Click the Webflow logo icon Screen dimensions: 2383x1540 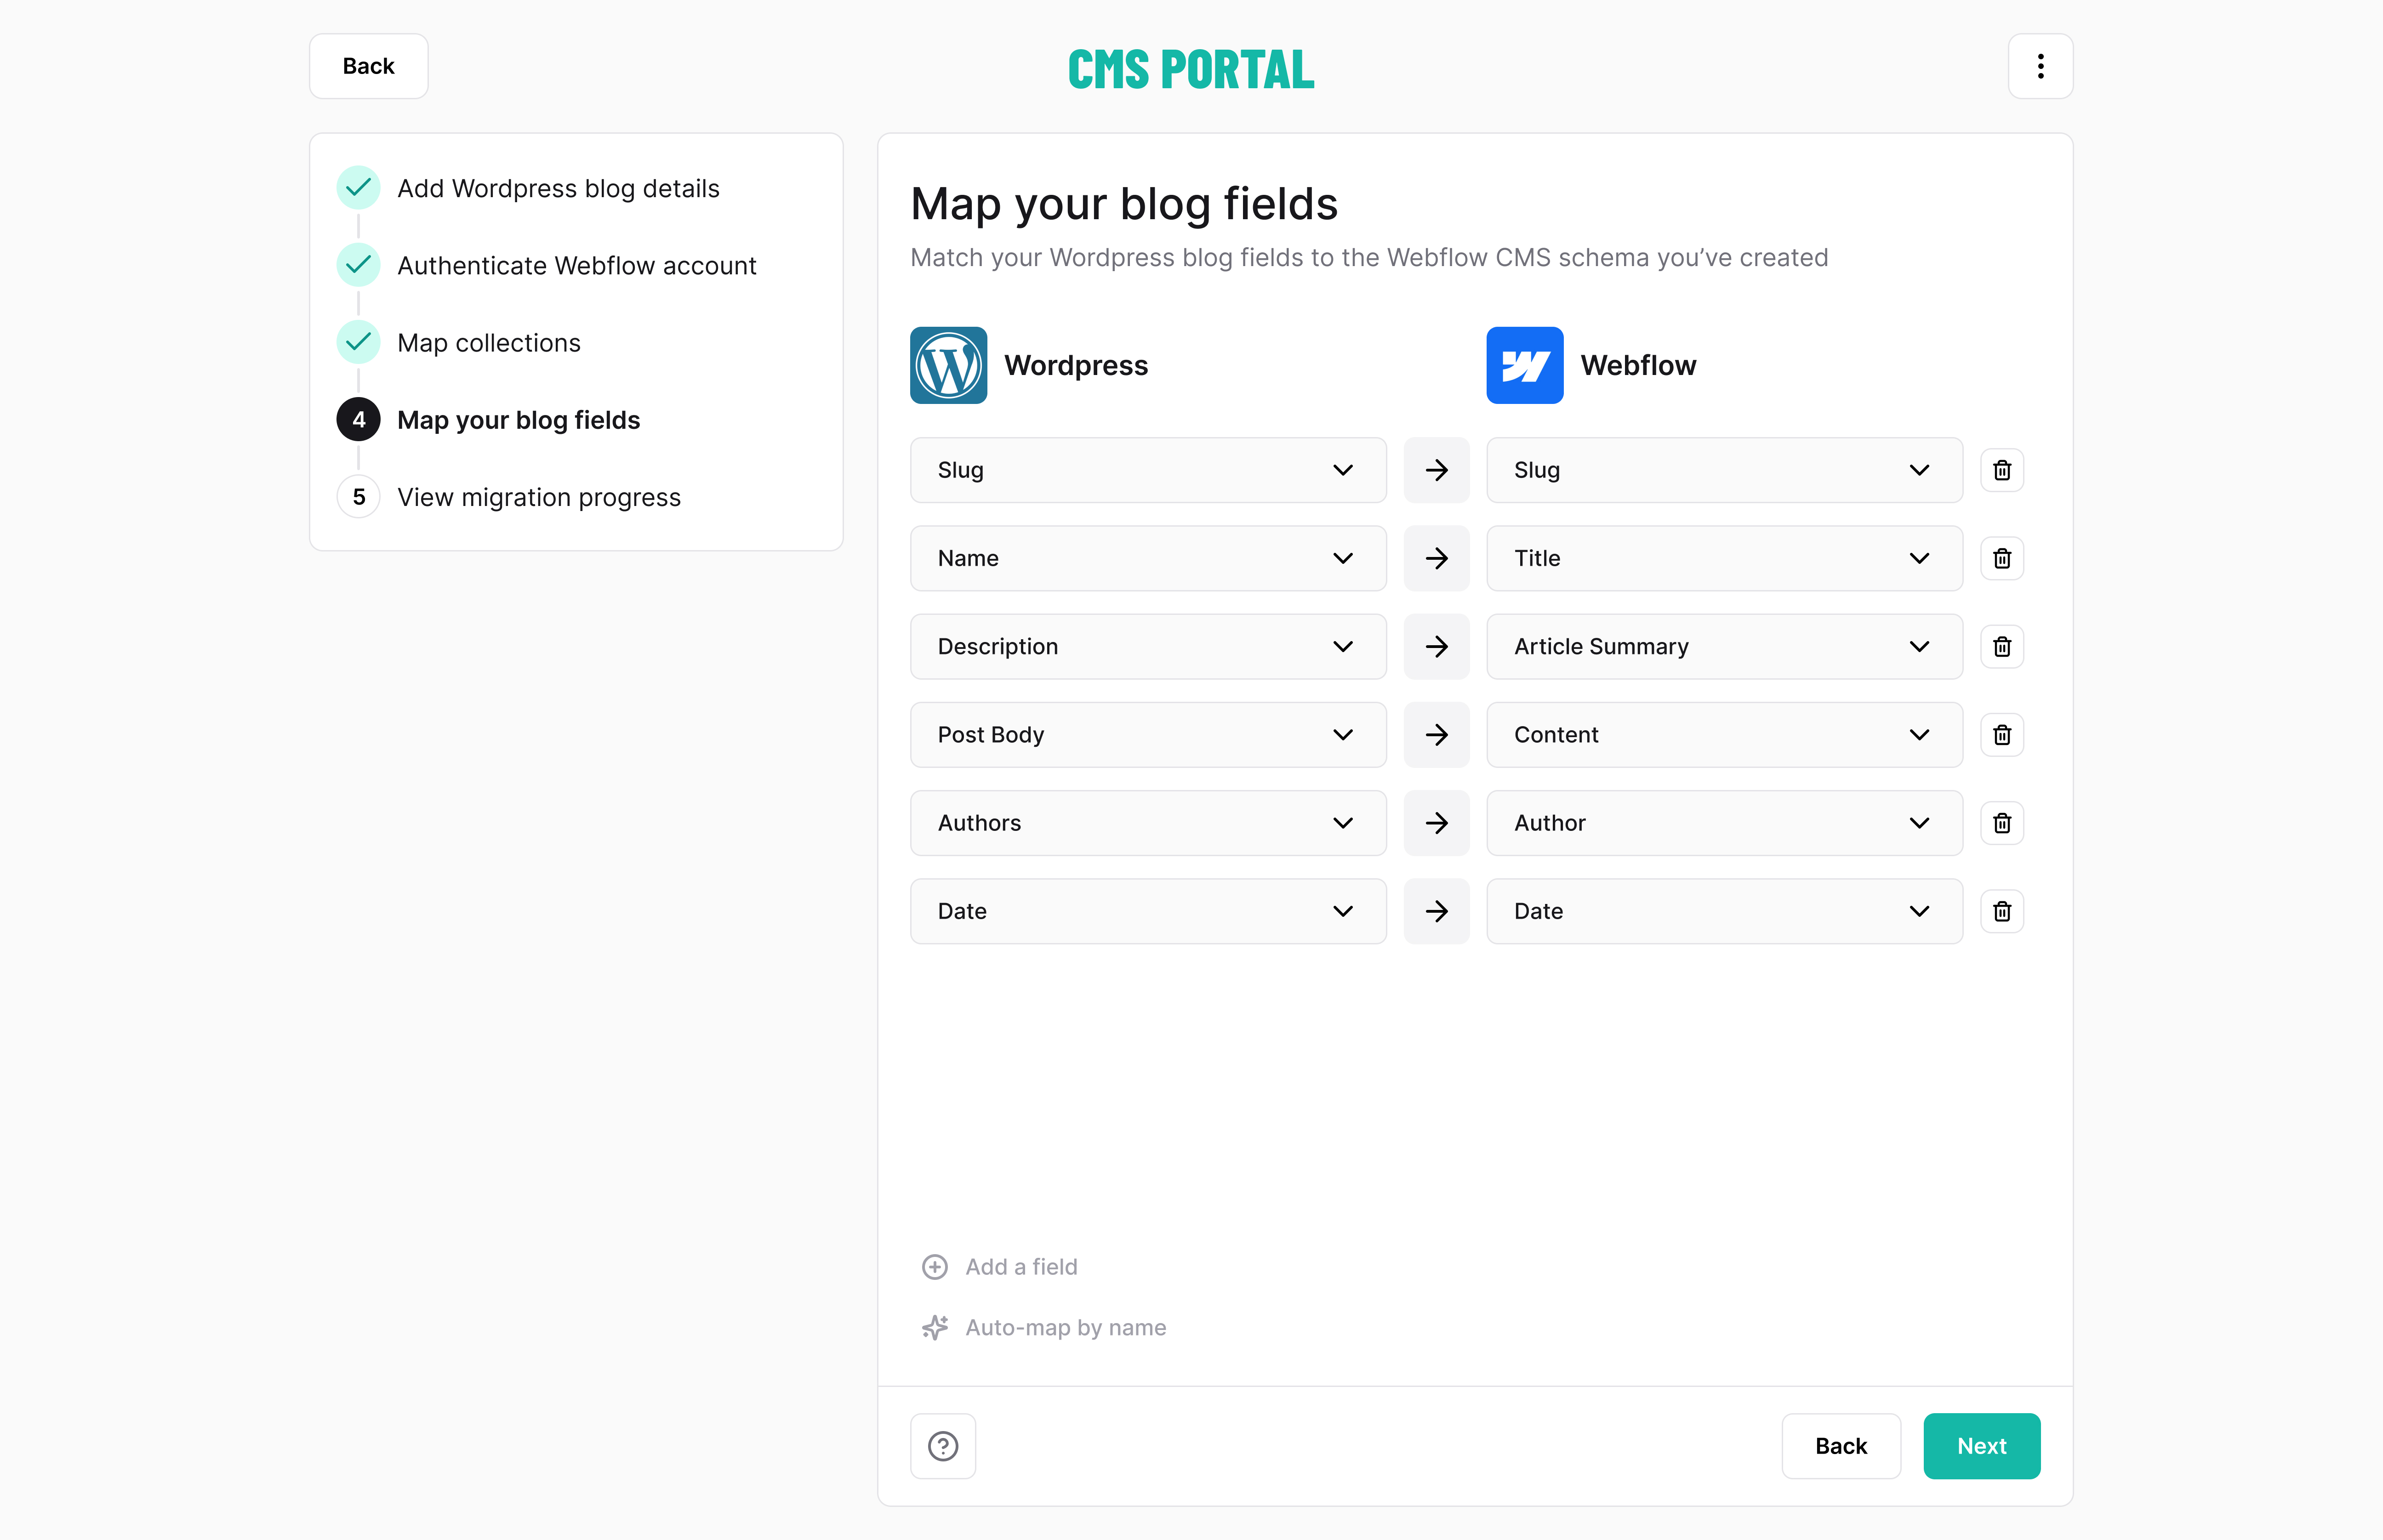1524,365
